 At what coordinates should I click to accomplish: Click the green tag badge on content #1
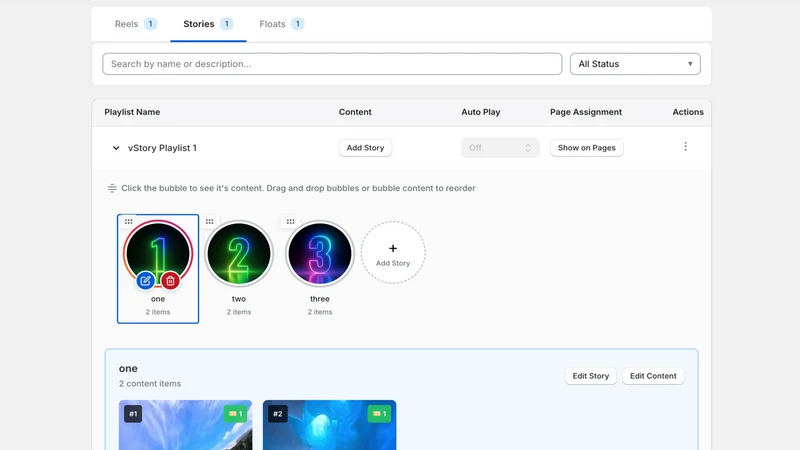(x=235, y=414)
